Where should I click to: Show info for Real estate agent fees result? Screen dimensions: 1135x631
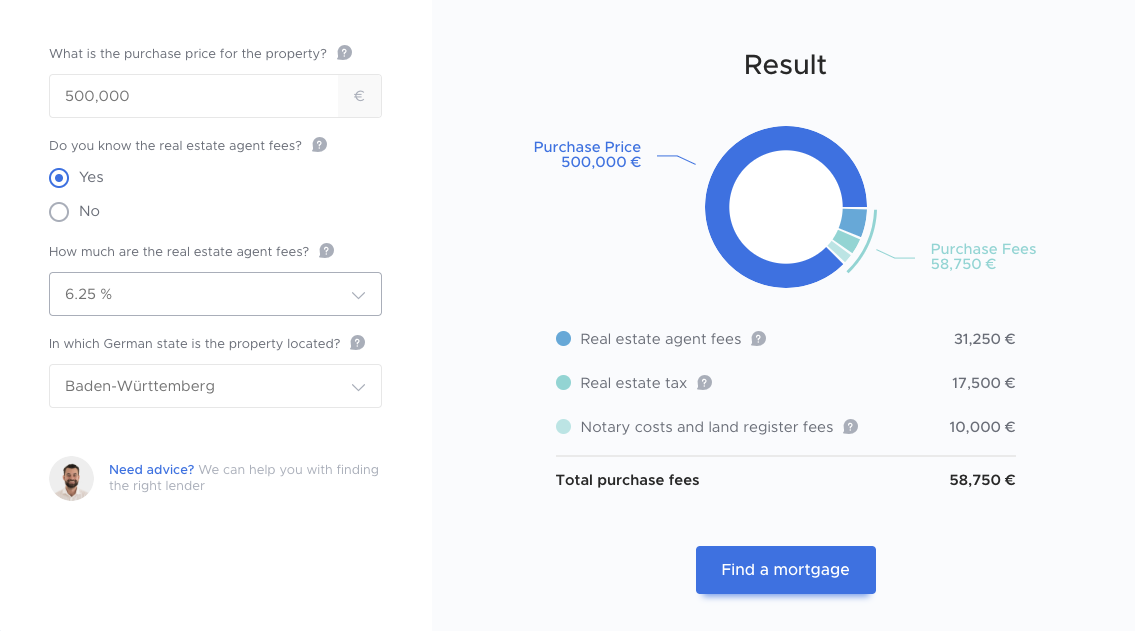point(759,339)
